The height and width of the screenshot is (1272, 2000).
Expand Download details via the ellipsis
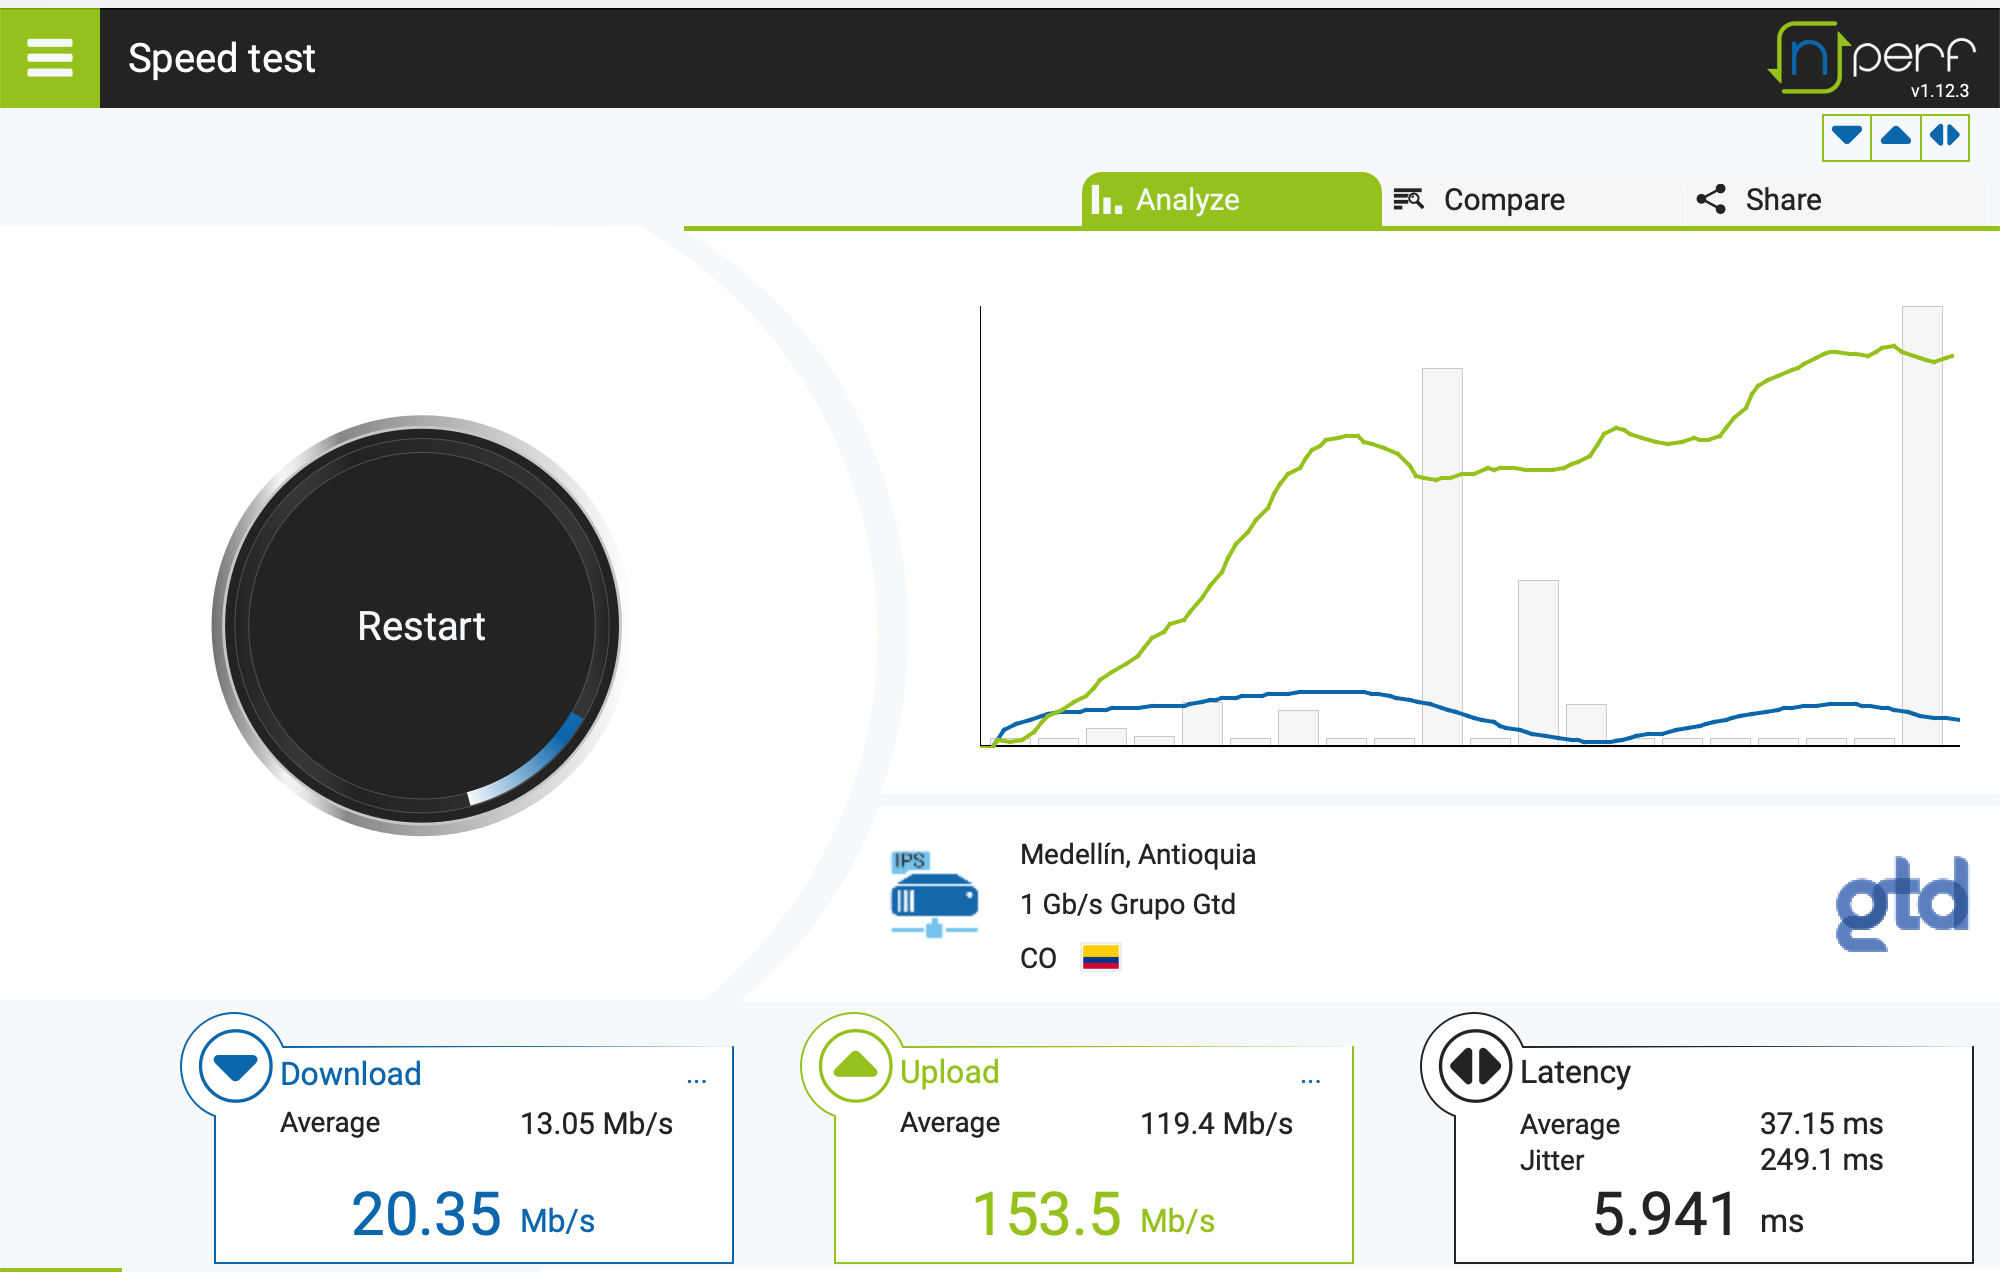tap(697, 1081)
